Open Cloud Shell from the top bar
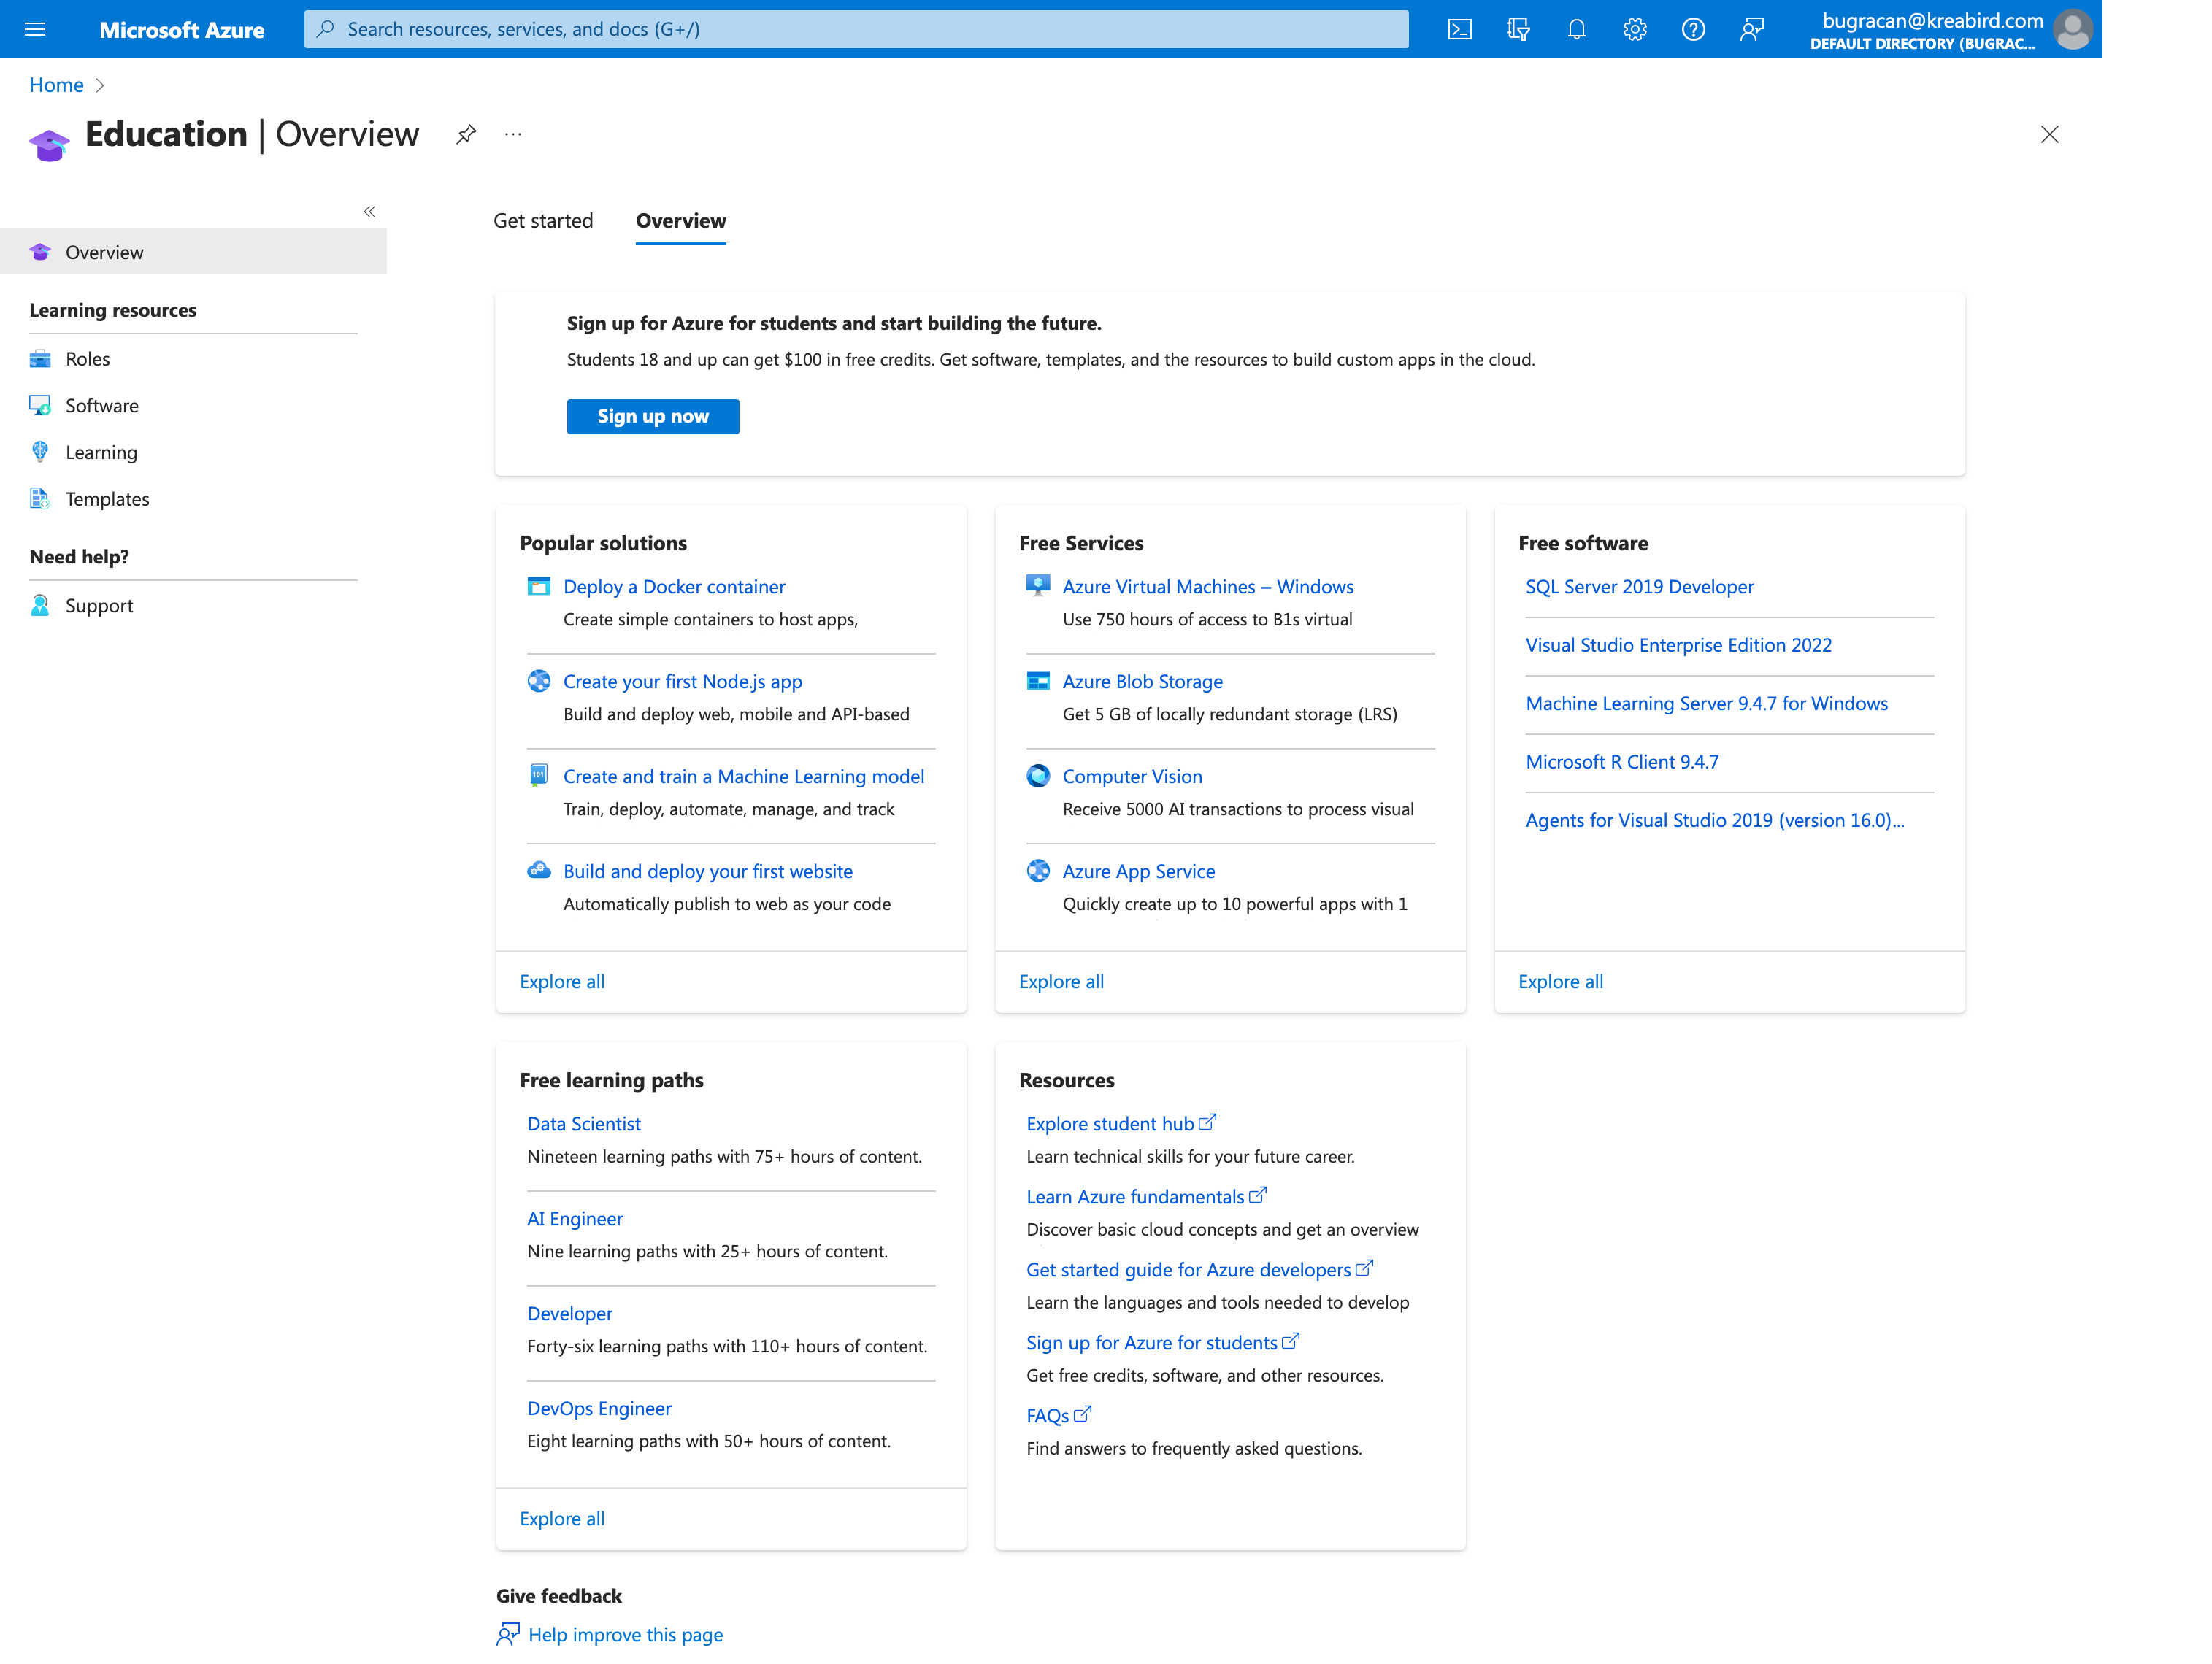2212x1664 pixels. click(1459, 29)
